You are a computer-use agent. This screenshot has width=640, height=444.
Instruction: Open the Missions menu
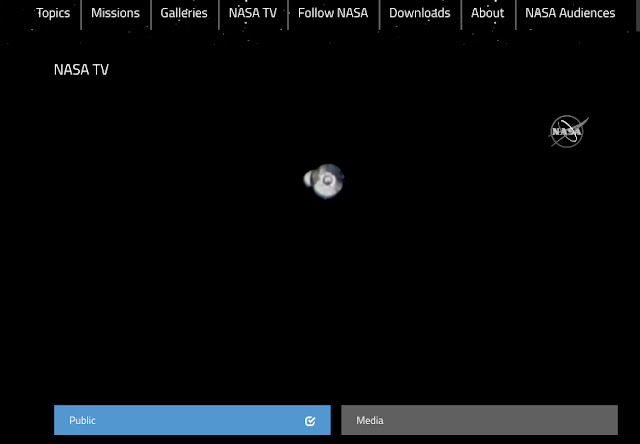[116, 13]
